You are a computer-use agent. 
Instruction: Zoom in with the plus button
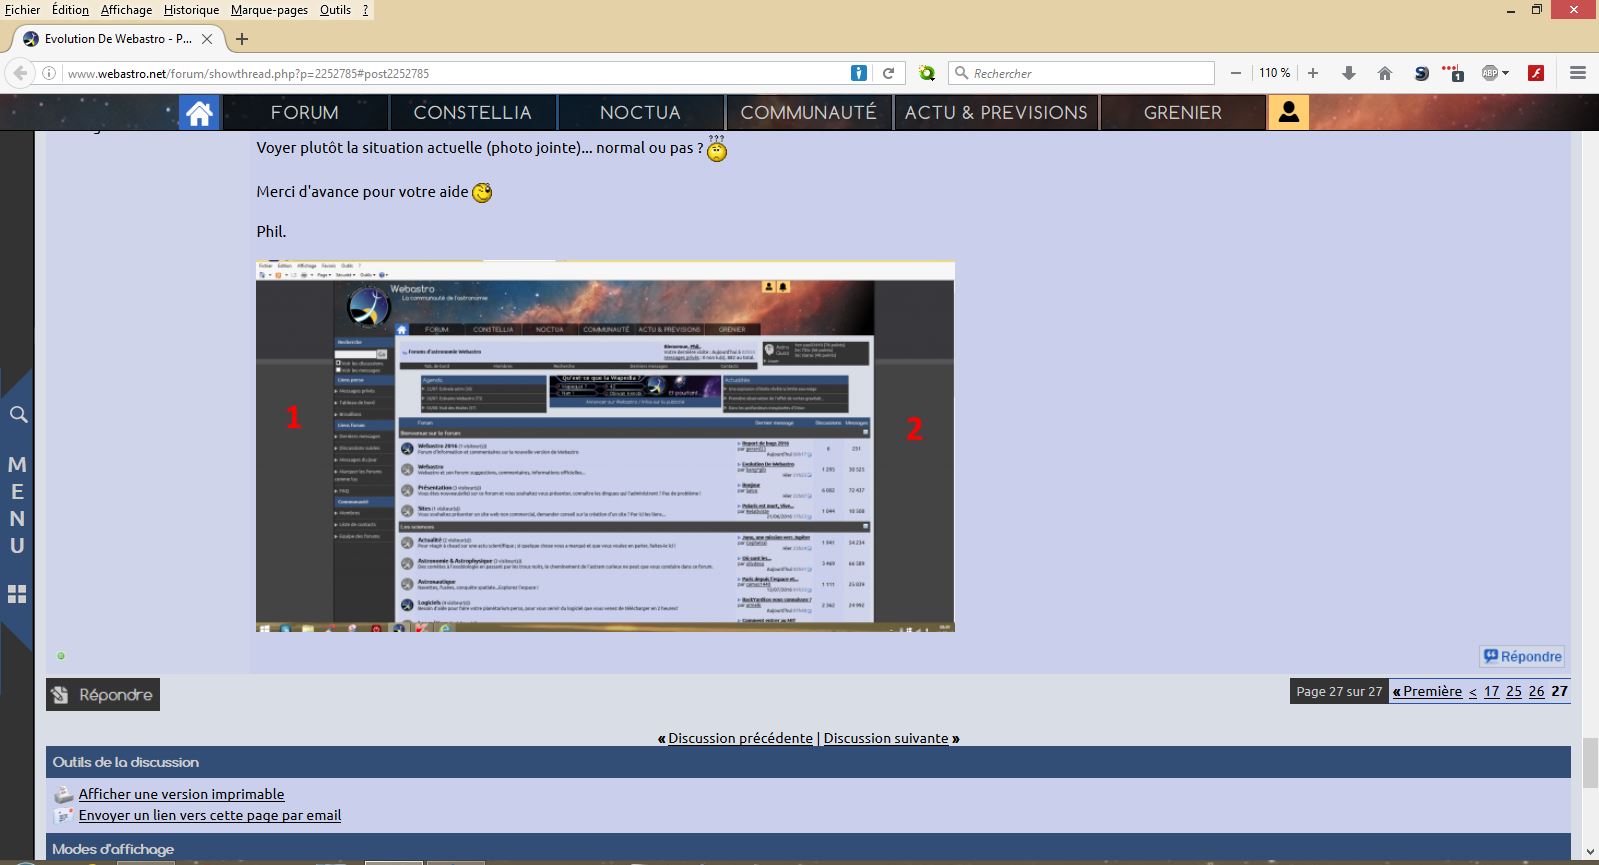(x=1313, y=73)
